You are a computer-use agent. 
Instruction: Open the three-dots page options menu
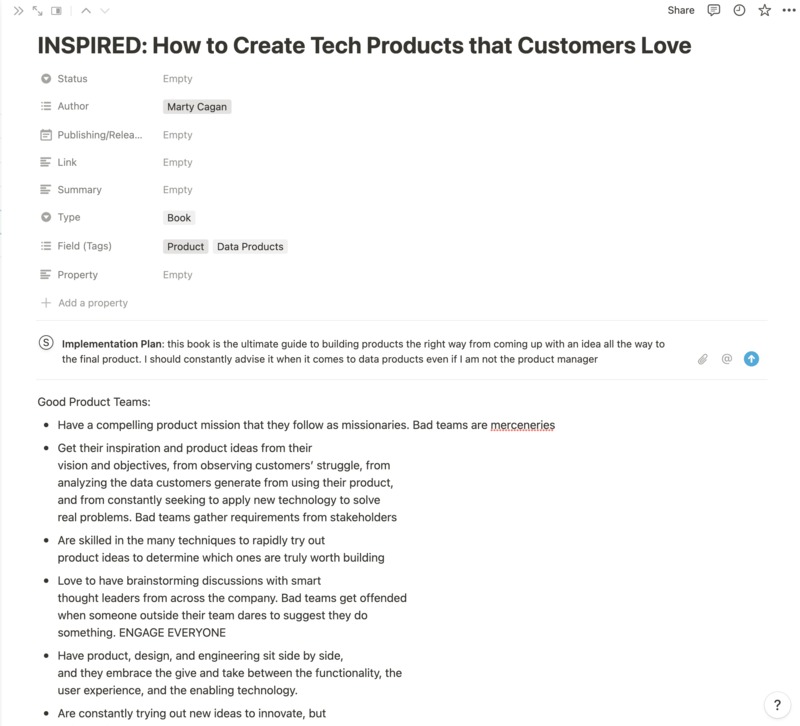click(789, 10)
